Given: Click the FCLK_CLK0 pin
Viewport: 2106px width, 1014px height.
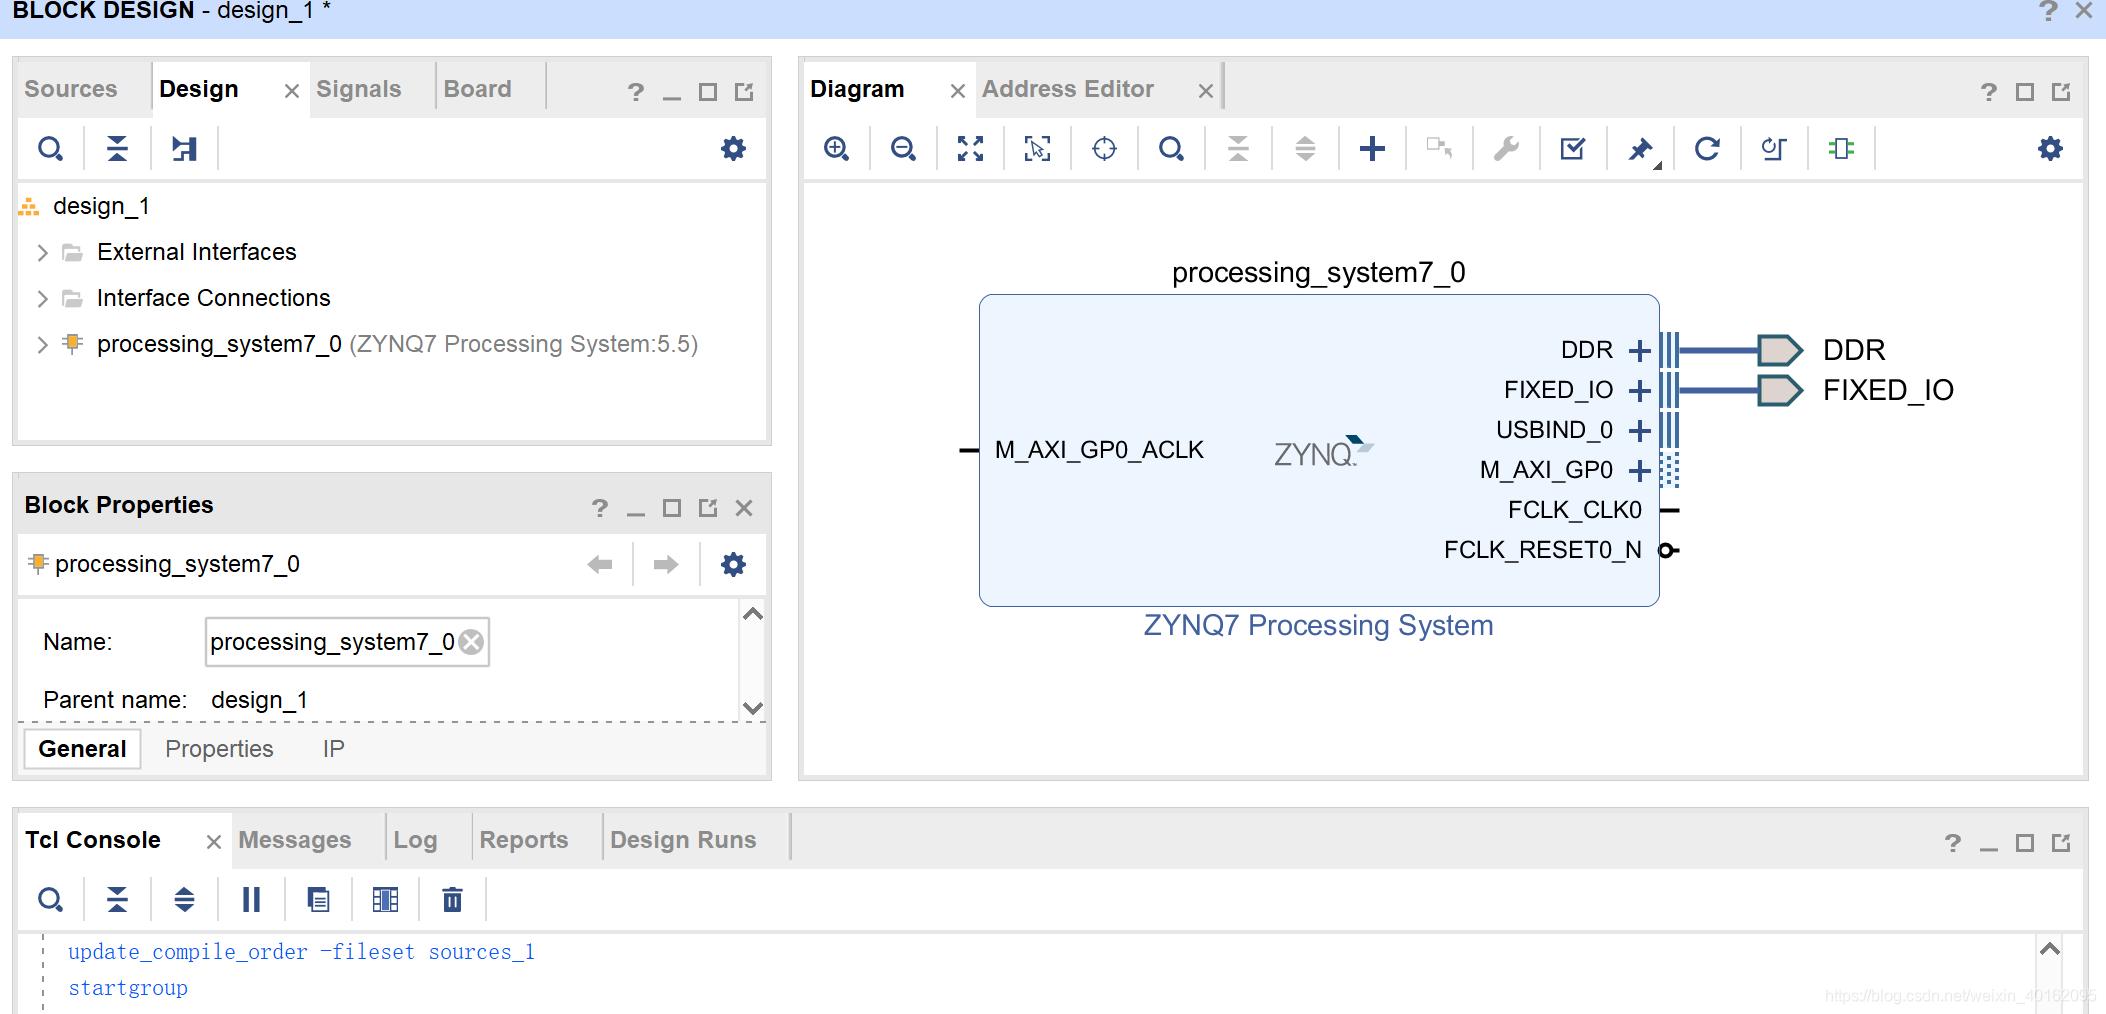Looking at the screenshot, I should pyautogui.click(x=1669, y=511).
